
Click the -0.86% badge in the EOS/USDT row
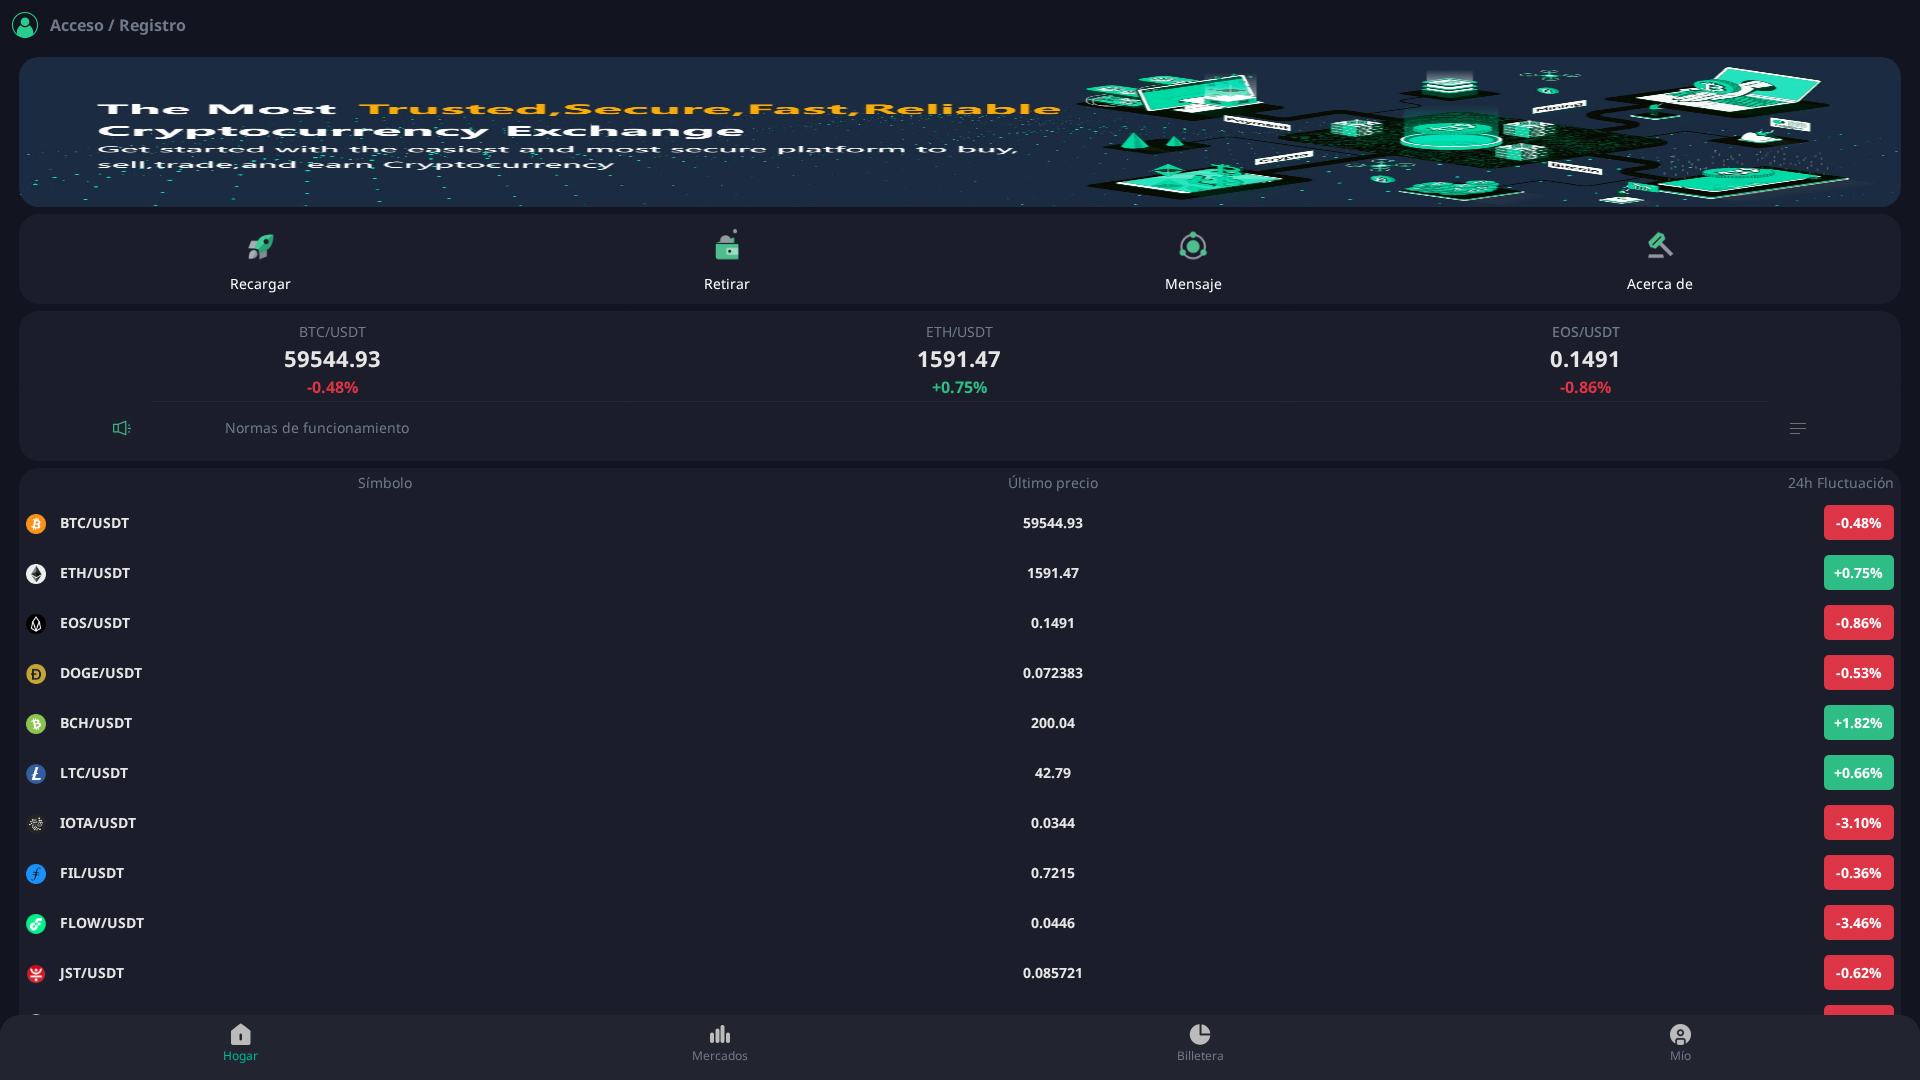[x=1858, y=623]
